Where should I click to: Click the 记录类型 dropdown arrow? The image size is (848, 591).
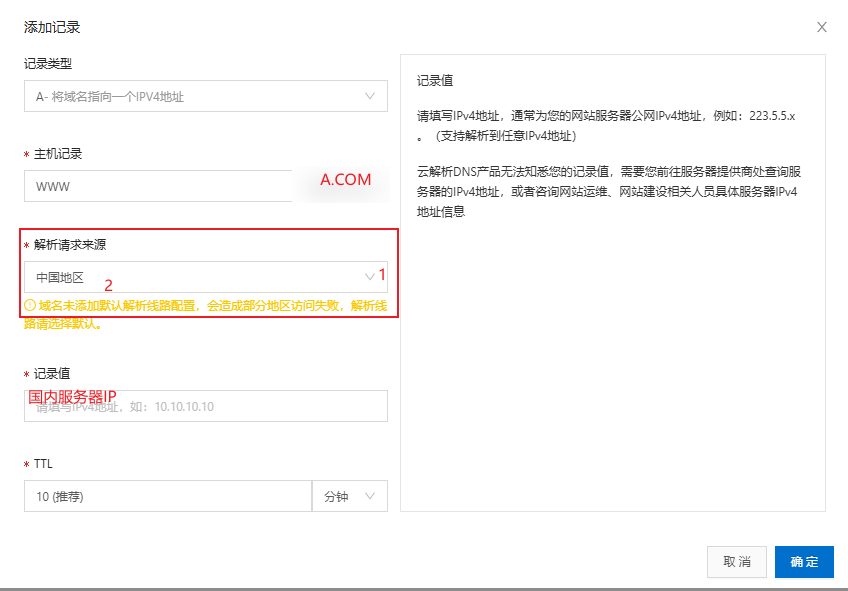click(370, 96)
